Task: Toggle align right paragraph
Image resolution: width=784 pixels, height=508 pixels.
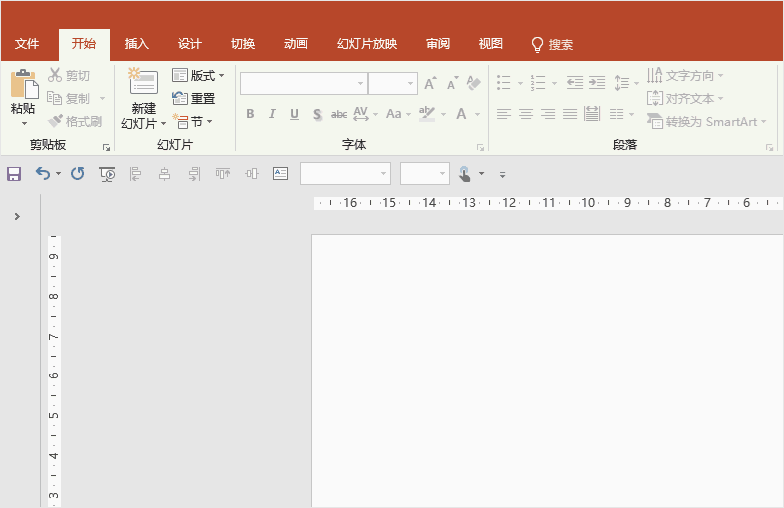Action: (x=548, y=114)
